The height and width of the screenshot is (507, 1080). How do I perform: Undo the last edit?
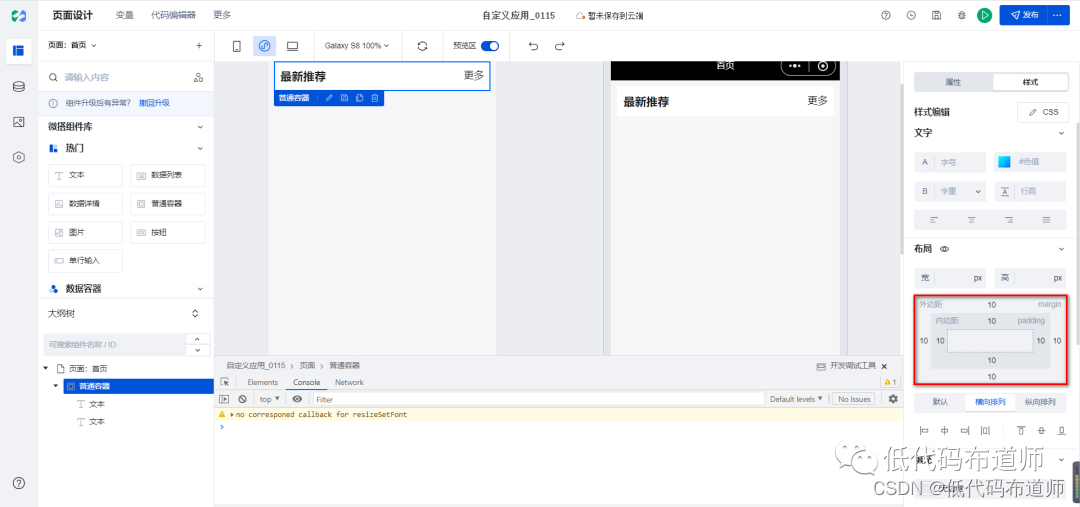pos(533,46)
